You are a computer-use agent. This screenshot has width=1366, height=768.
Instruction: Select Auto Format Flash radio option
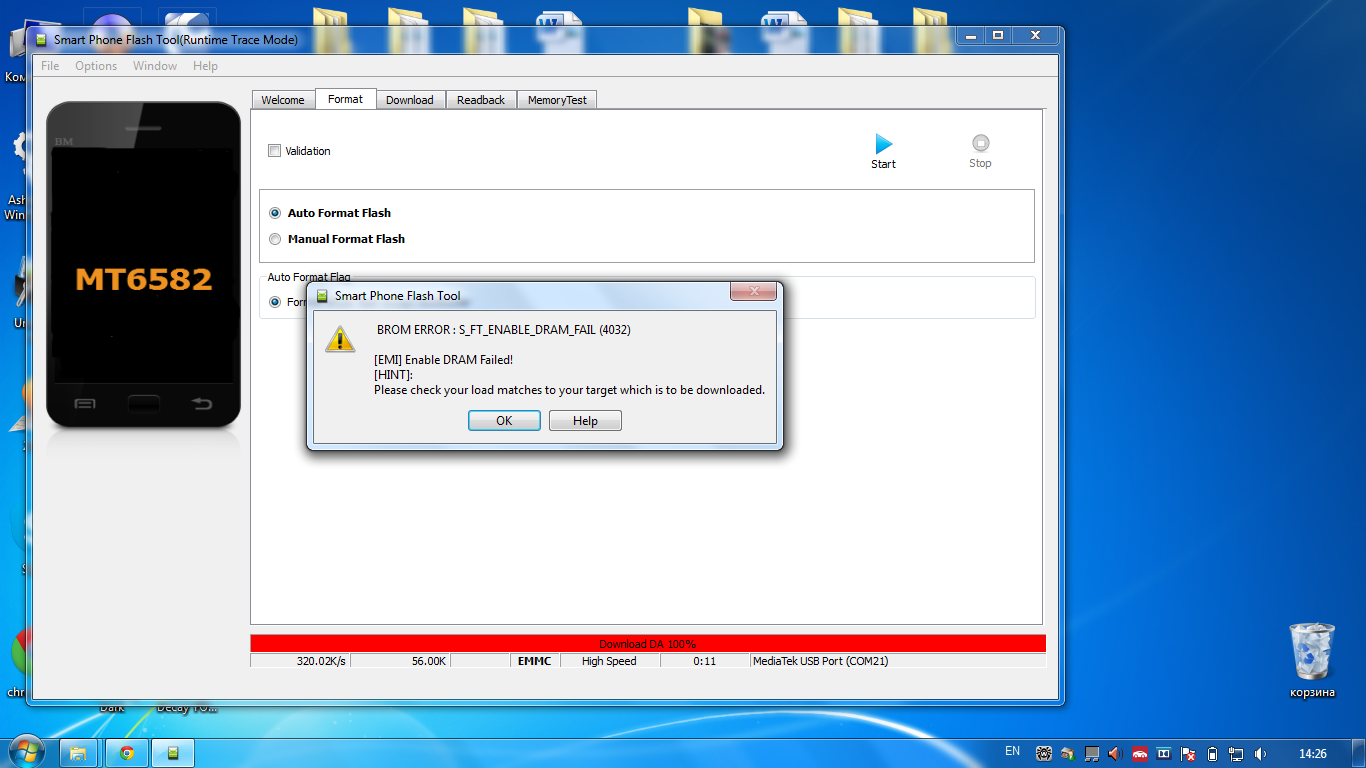(275, 213)
